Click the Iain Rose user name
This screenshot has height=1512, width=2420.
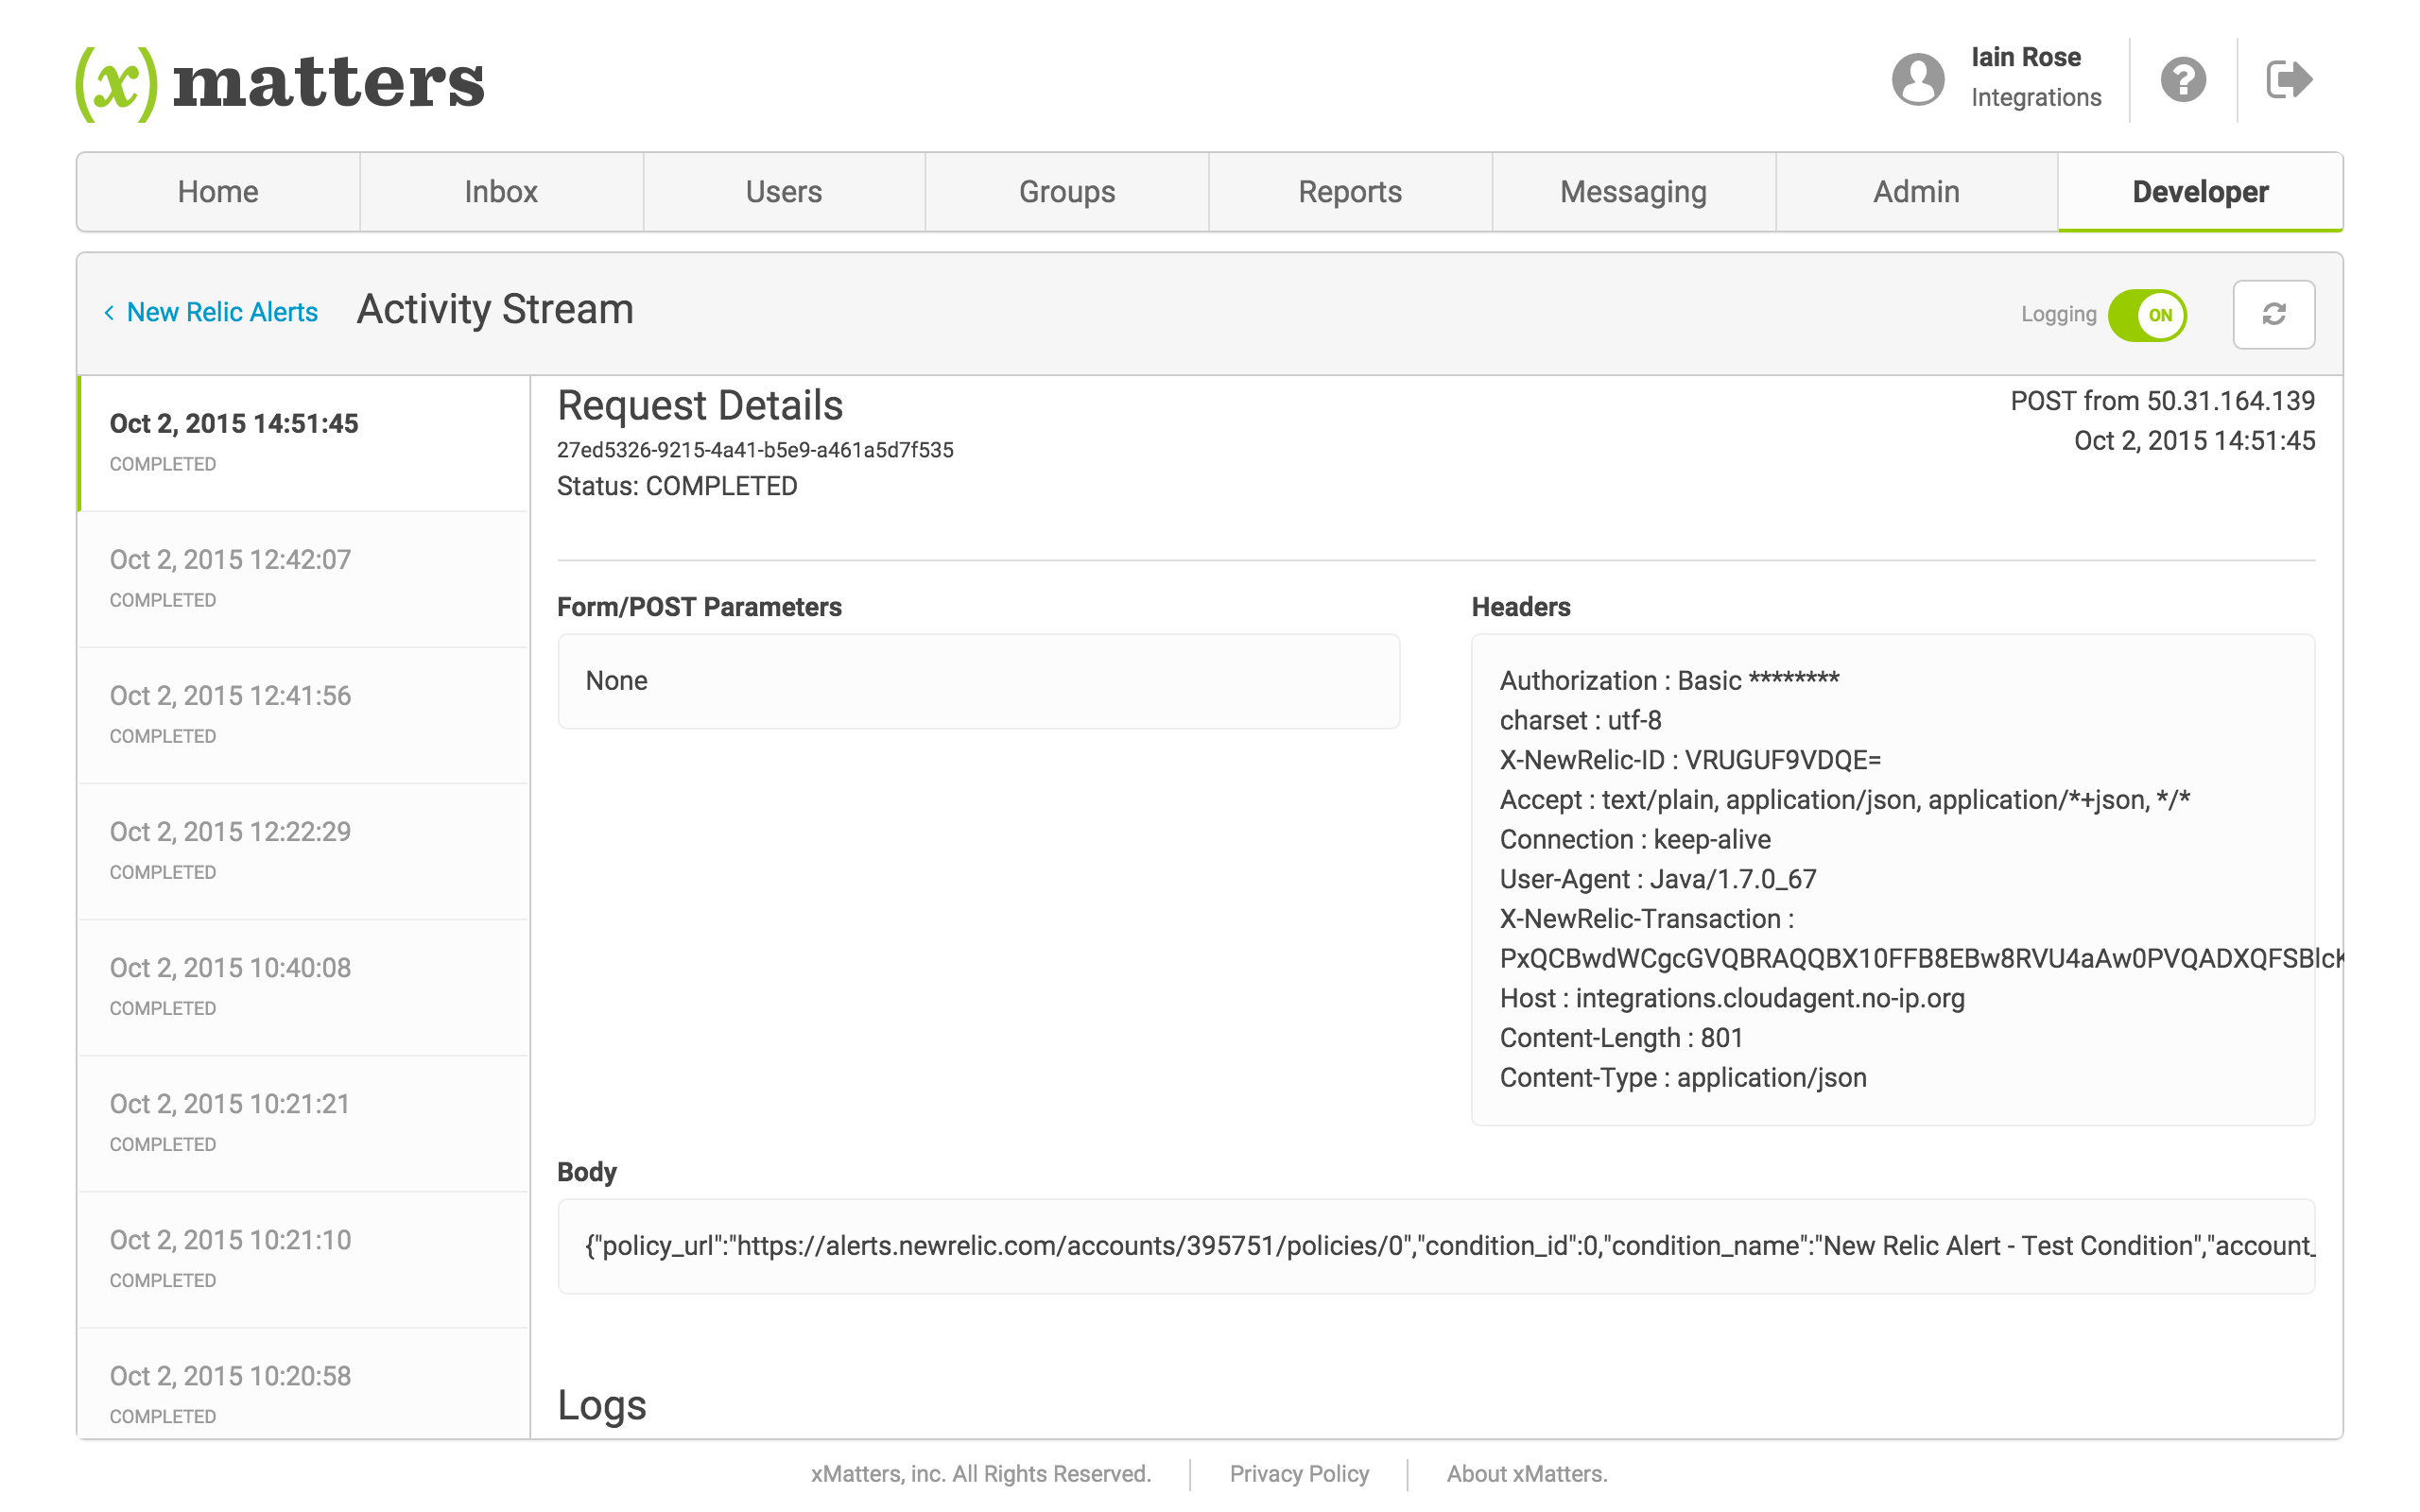coord(2025,57)
